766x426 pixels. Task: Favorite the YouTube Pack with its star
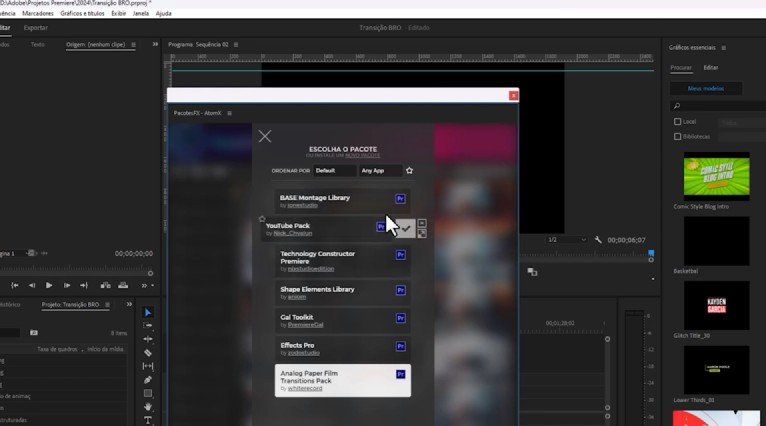(262, 218)
